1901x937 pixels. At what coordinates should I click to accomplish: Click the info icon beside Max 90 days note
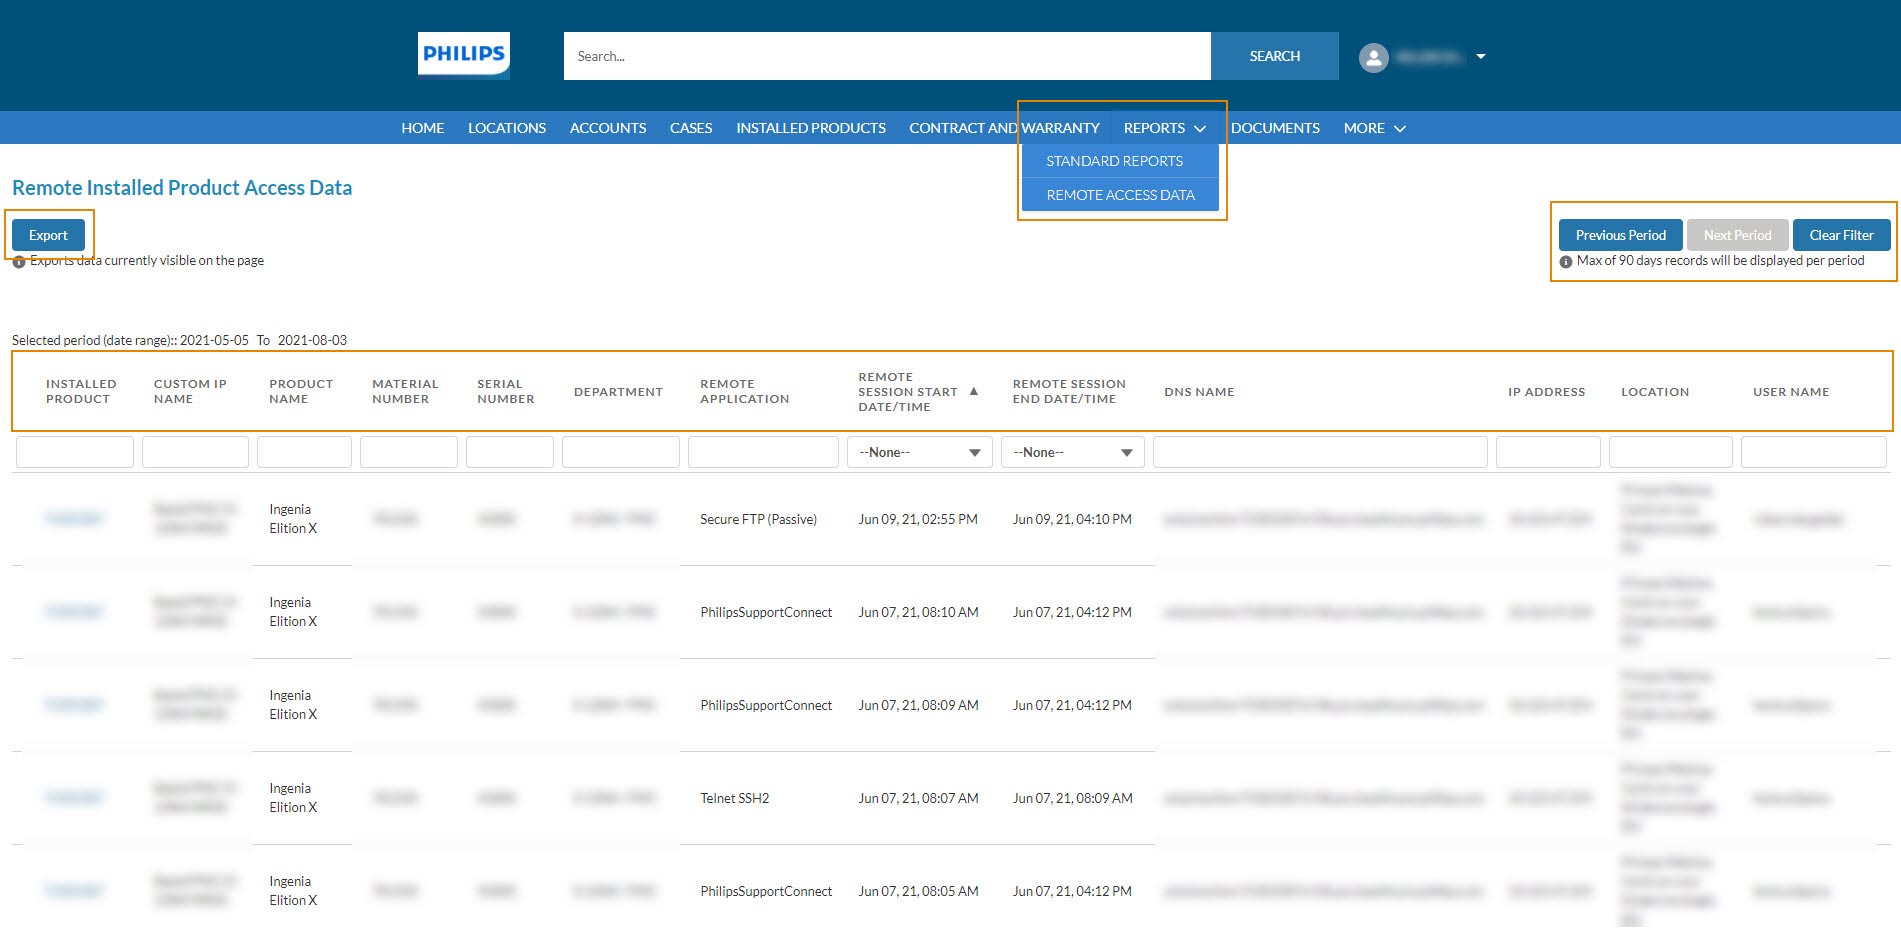(1565, 262)
